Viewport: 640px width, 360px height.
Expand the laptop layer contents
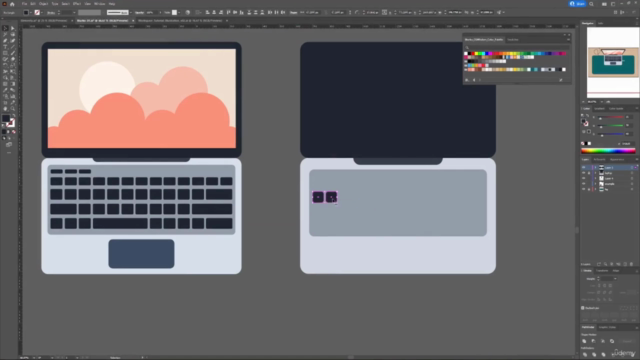point(596,173)
